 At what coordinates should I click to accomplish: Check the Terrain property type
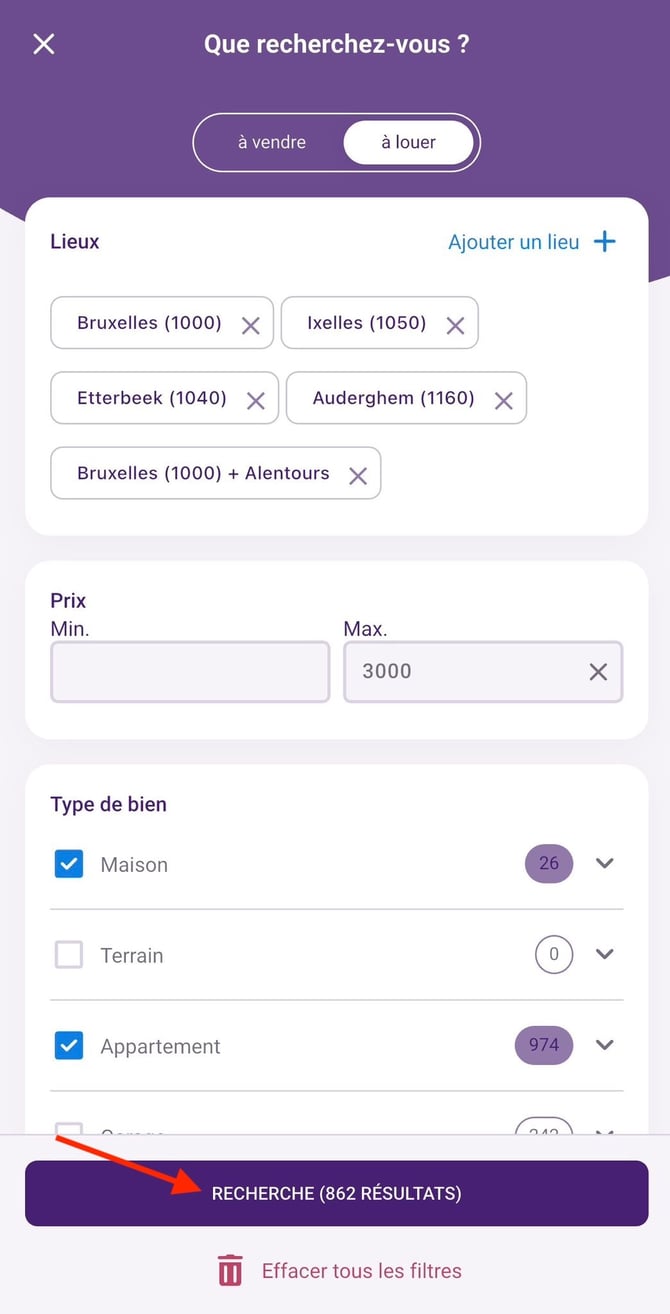click(68, 955)
